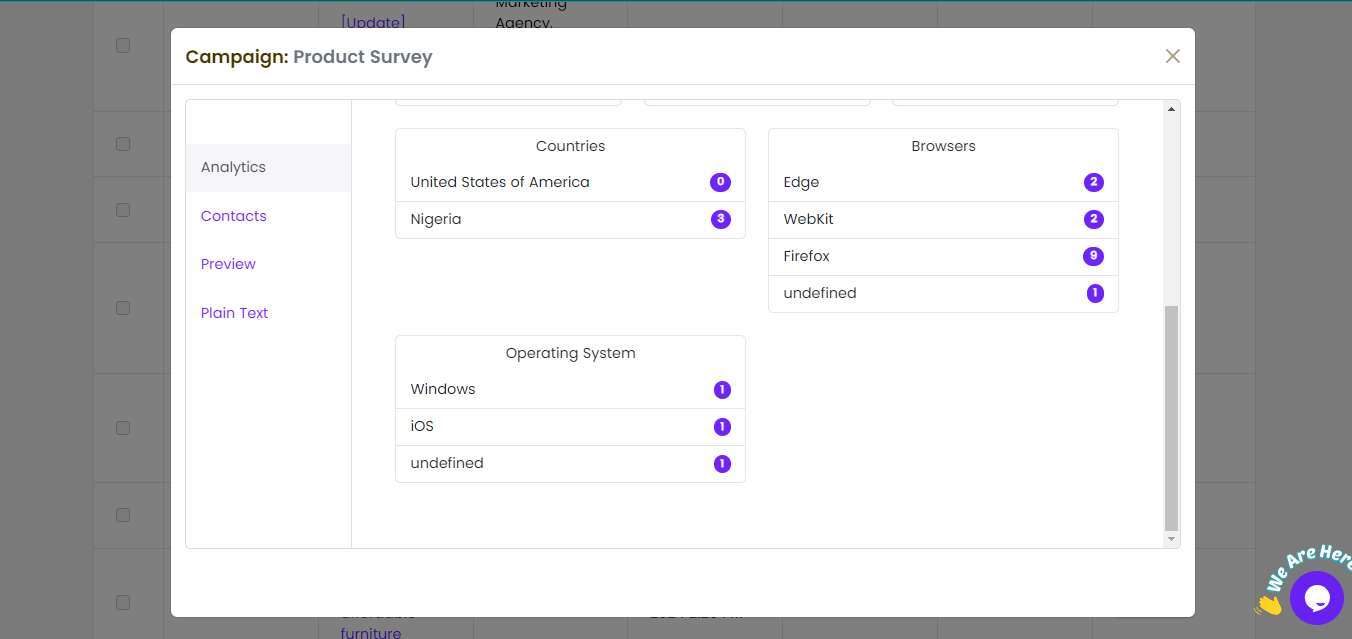Viewport: 1352px width, 639px height.
Task: Click the modal's vertical scrollbar thumb
Action: (1172, 418)
